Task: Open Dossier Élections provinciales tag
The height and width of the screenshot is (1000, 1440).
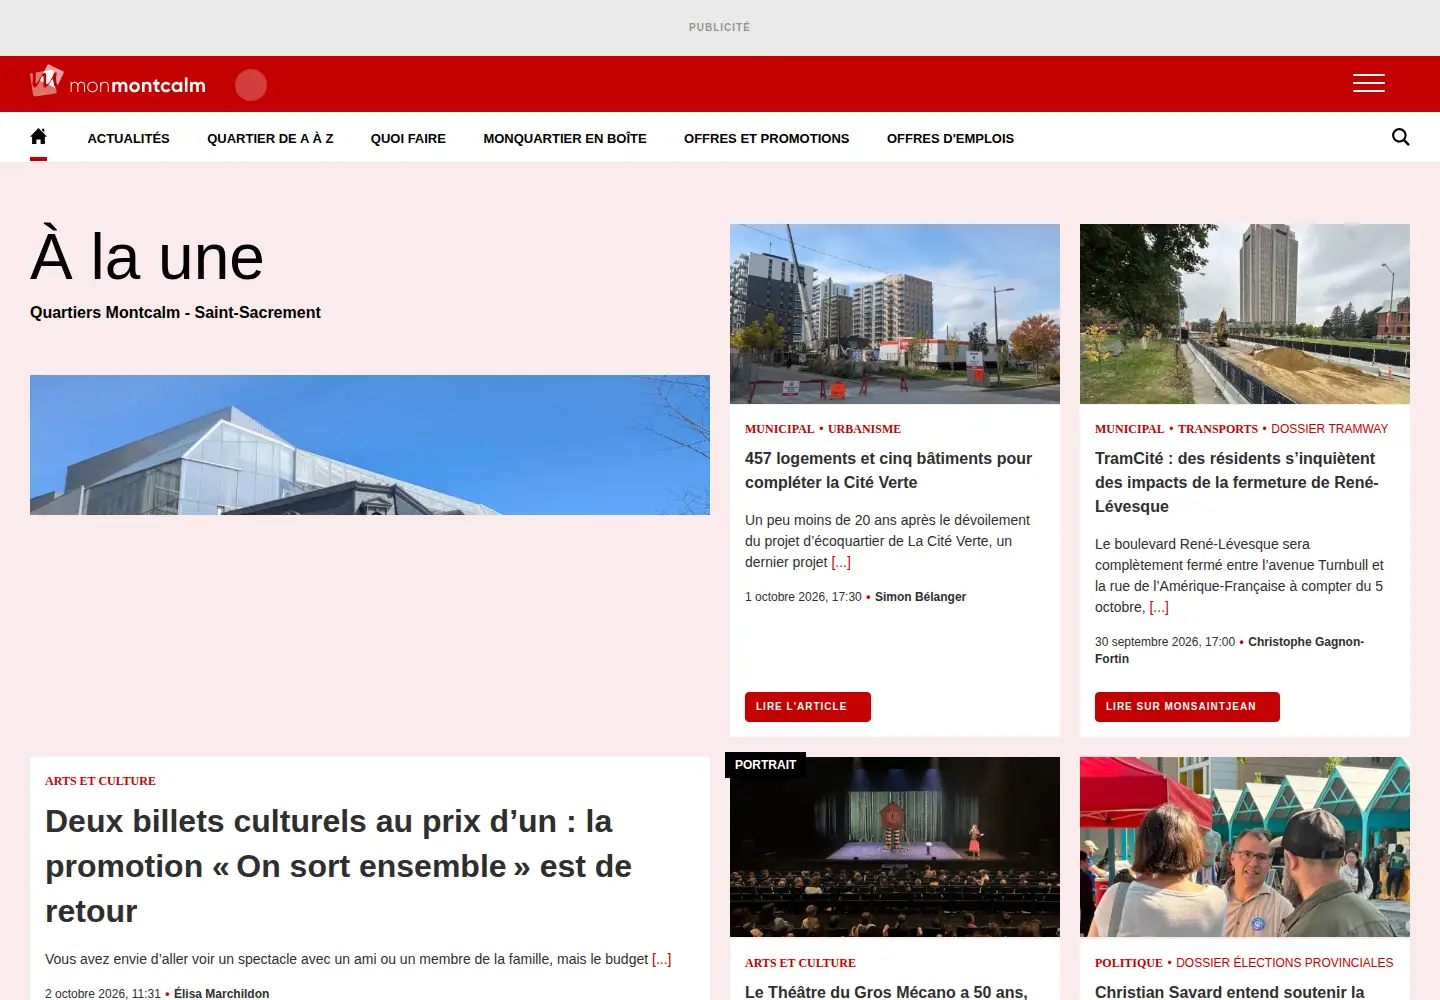Action: pyautogui.click(x=1284, y=963)
